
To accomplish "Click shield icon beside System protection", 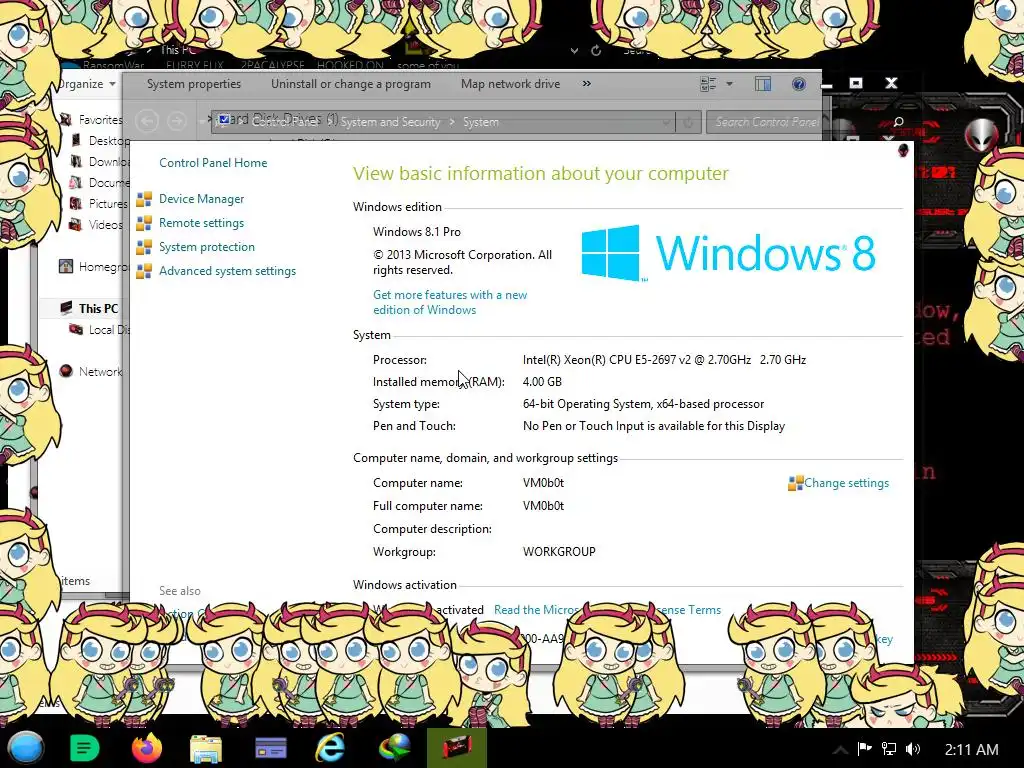I will point(144,248).
